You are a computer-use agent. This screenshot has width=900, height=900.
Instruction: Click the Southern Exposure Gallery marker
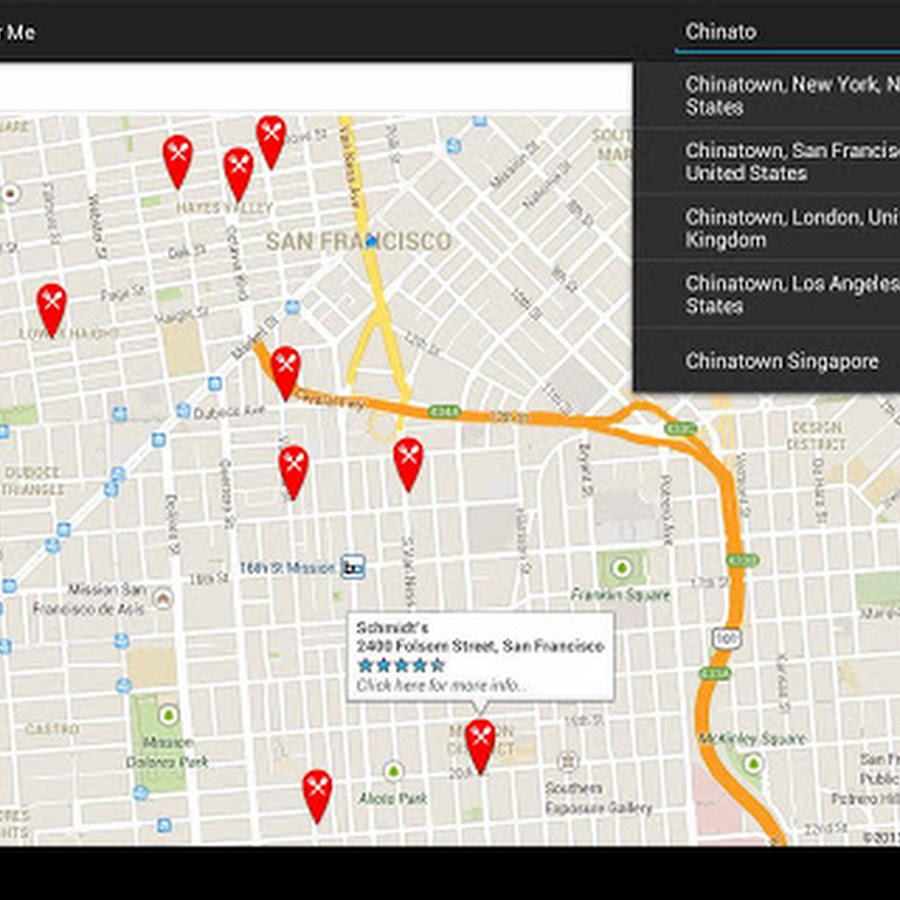pyautogui.click(x=567, y=762)
